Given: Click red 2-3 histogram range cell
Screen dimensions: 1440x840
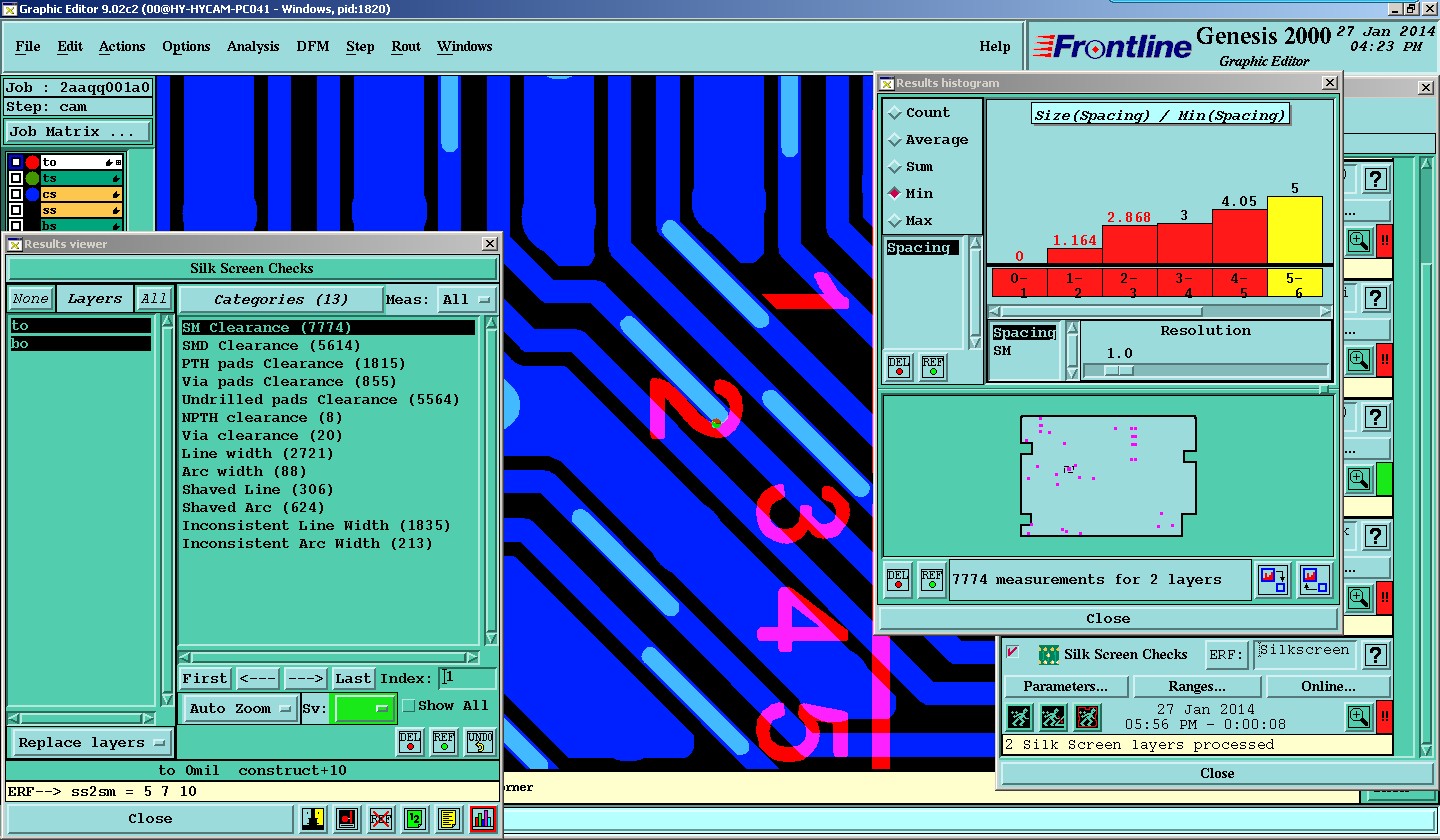Looking at the screenshot, I should 1129,283.
